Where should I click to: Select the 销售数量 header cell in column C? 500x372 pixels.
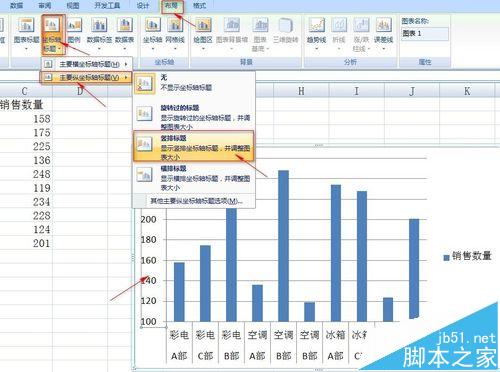(26, 105)
